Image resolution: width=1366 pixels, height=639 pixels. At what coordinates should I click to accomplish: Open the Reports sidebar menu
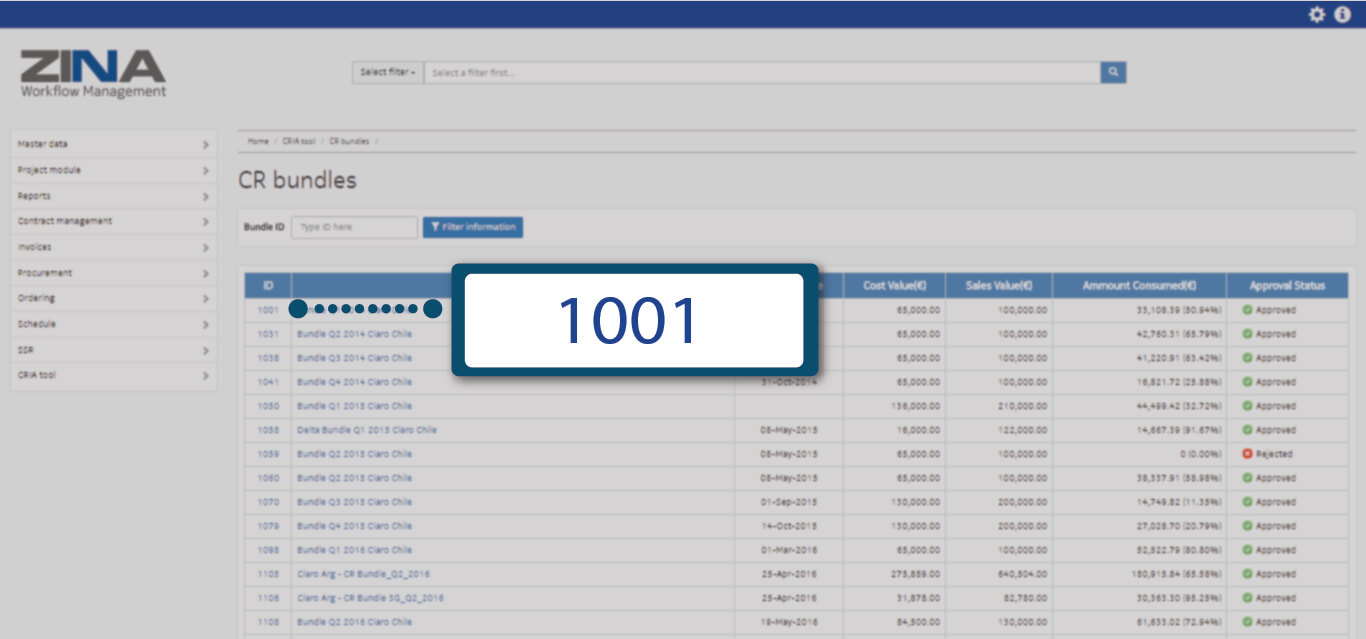pos(113,196)
